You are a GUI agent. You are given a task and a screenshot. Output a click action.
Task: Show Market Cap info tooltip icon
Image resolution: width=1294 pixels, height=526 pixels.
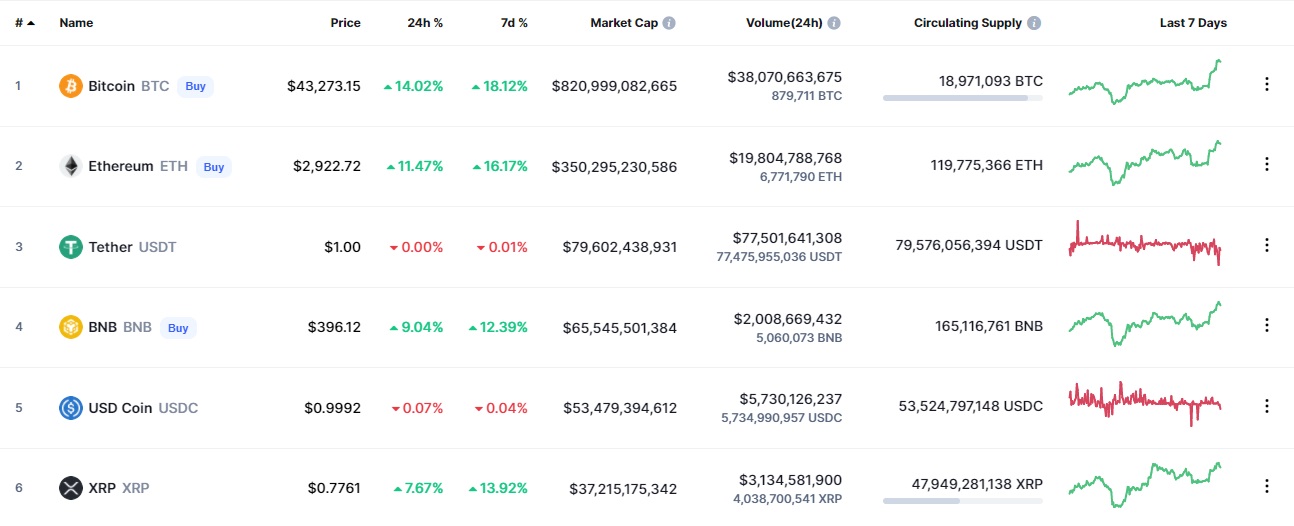click(669, 23)
